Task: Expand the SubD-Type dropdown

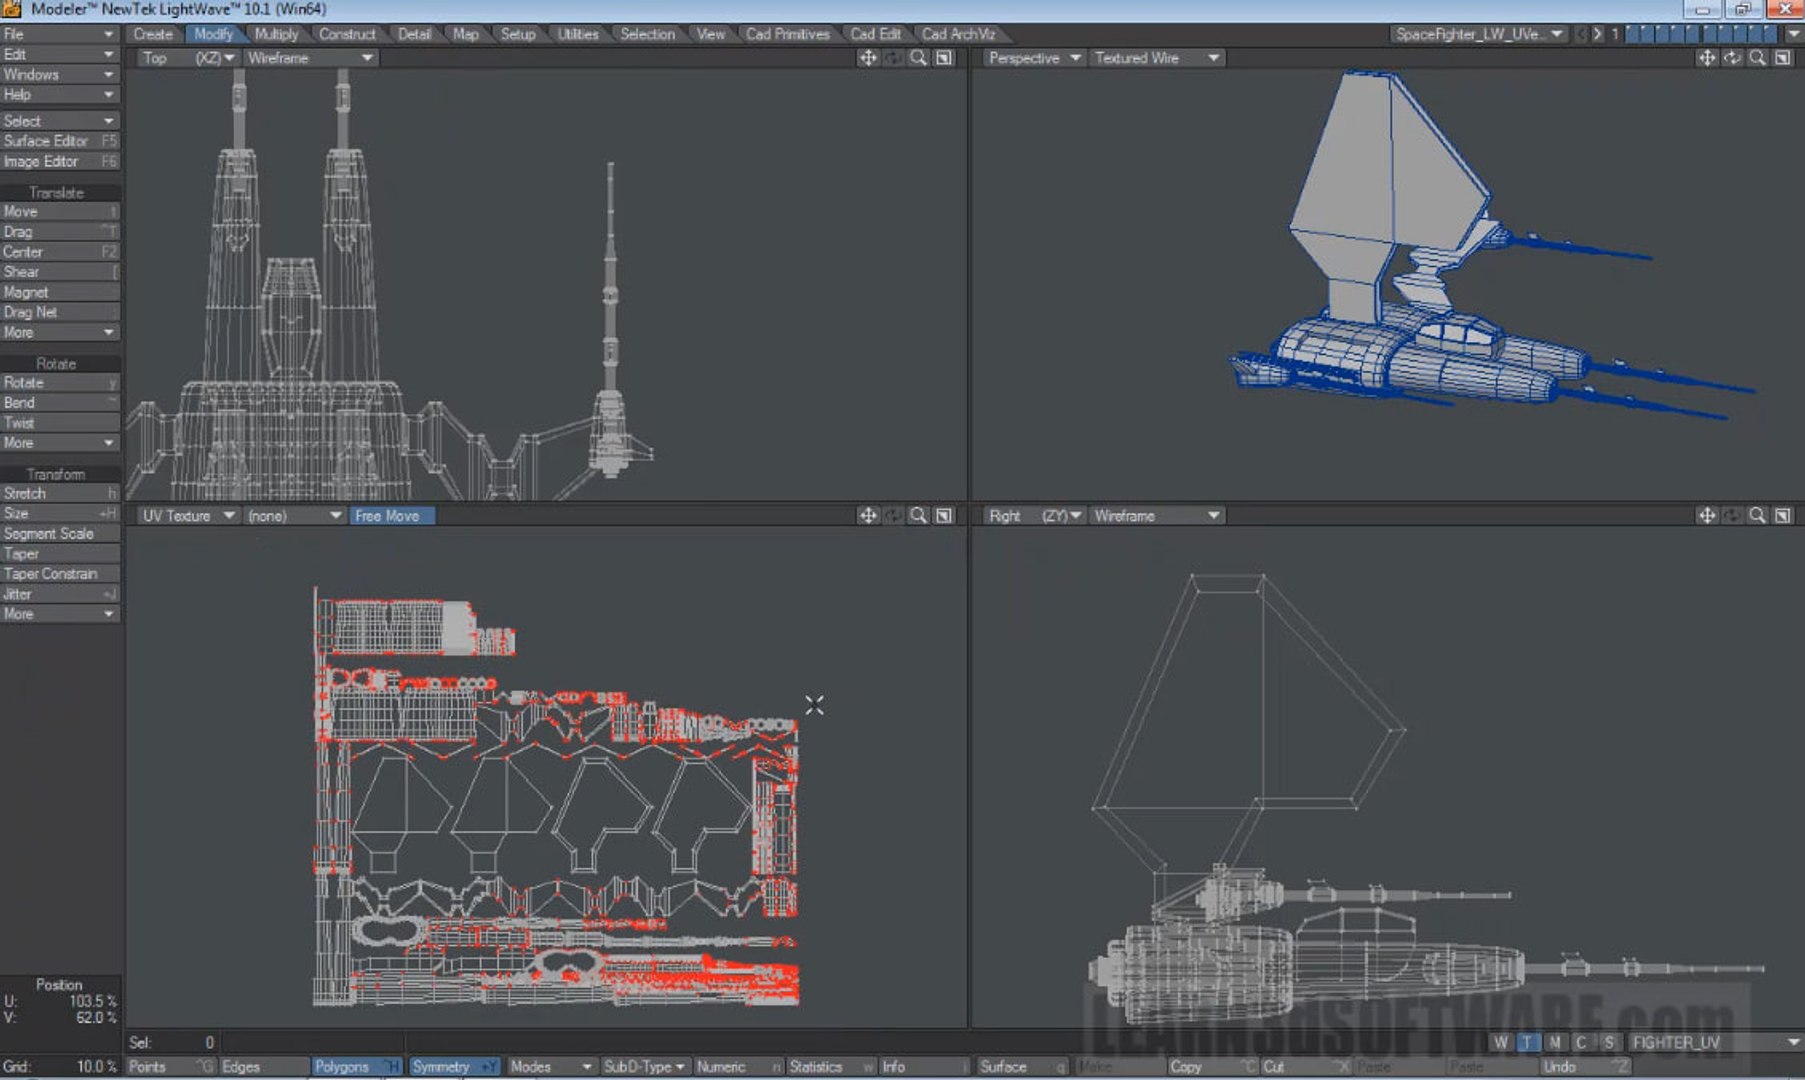Action: (644, 1067)
